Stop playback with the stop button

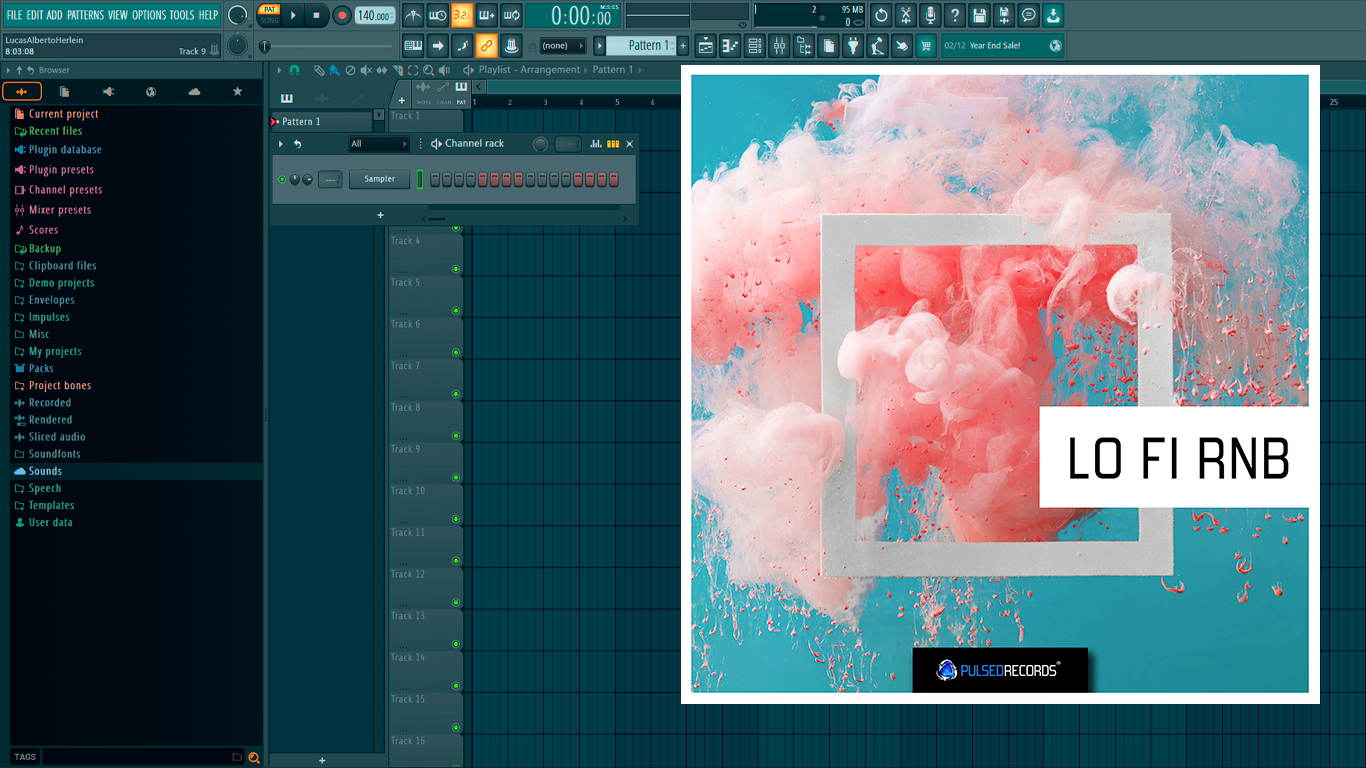316,15
